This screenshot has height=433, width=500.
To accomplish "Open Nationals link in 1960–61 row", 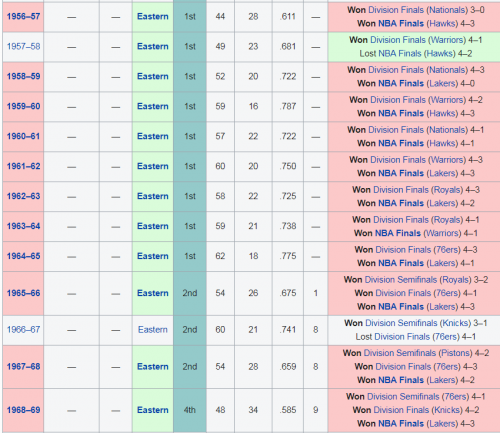I will (448, 130).
